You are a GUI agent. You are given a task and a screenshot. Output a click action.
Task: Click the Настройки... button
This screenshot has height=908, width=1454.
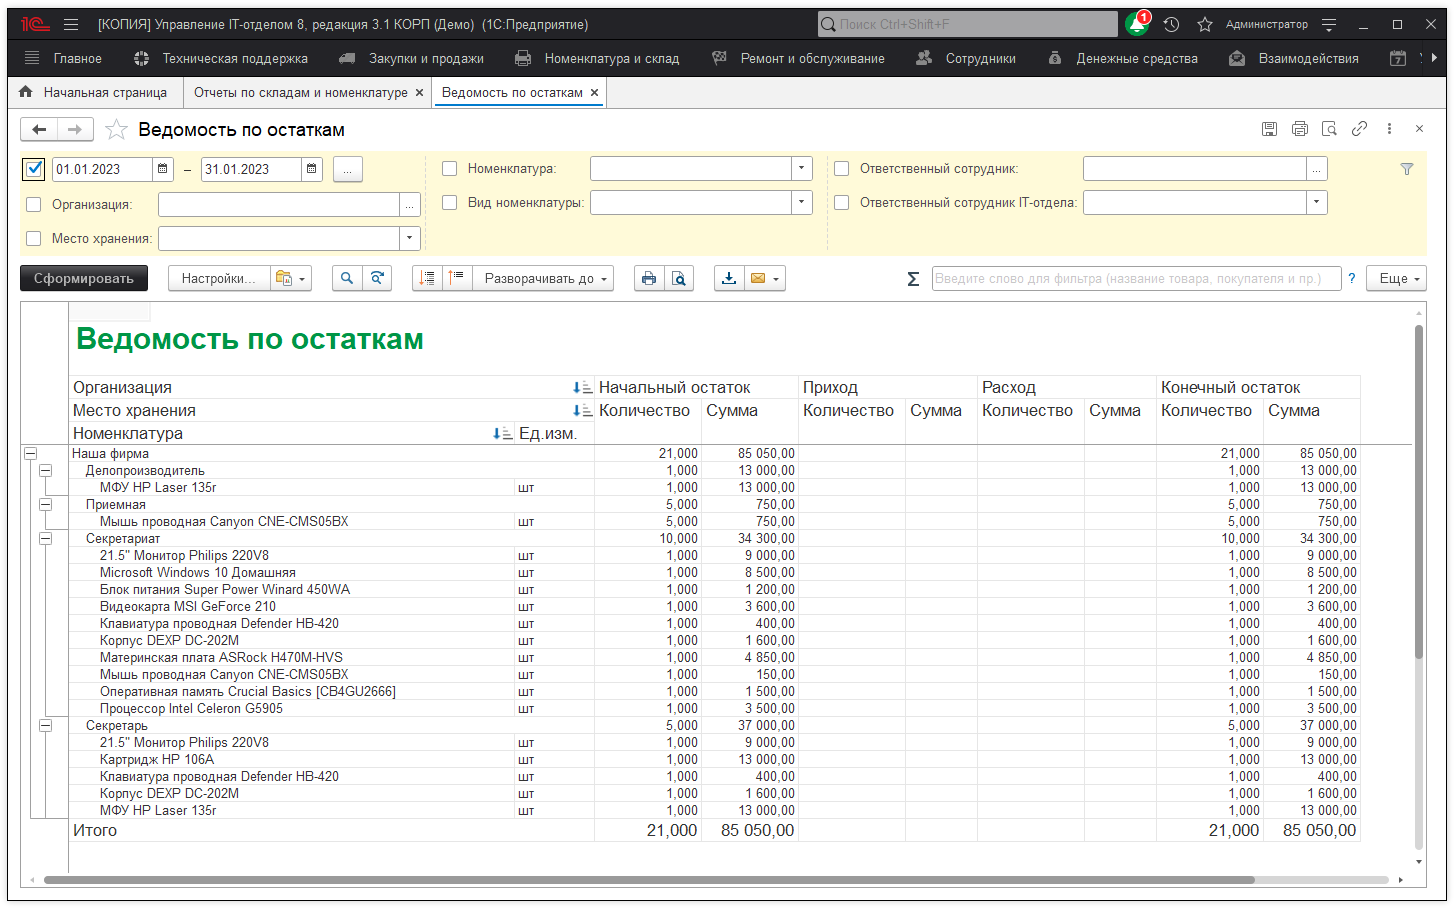pyautogui.click(x=218, y=279)
